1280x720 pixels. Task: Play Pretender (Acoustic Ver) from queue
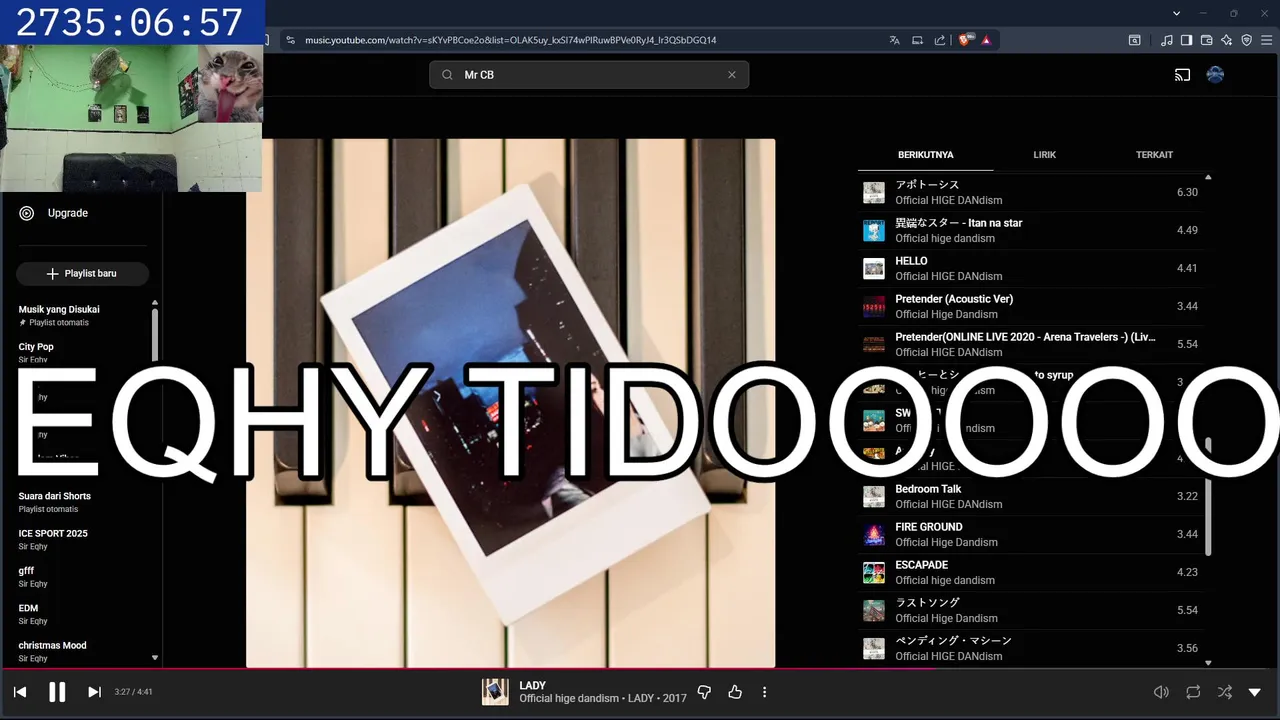[1032, 306]
